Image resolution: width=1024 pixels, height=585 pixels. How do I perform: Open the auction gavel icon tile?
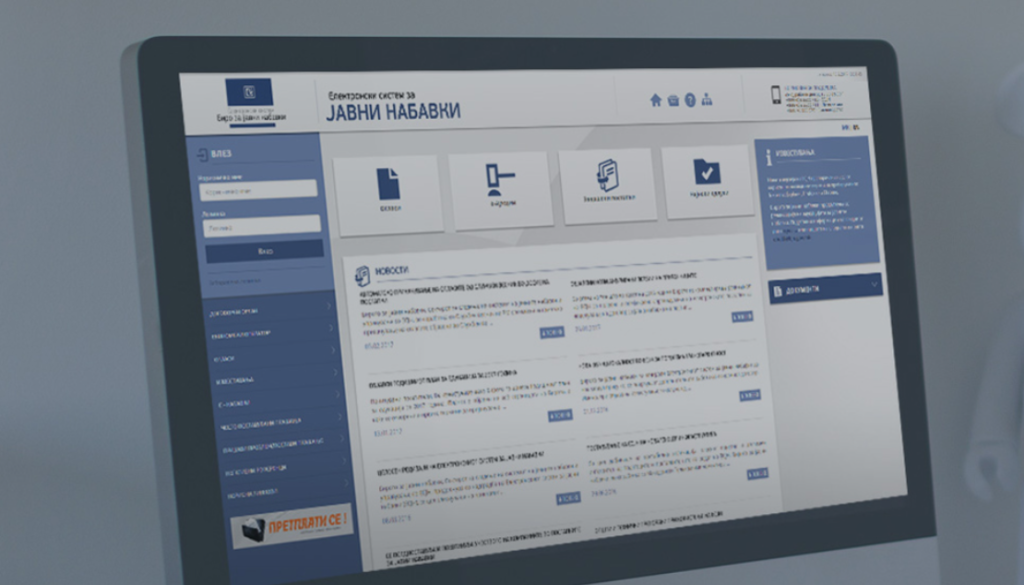(x=499, y=187)
